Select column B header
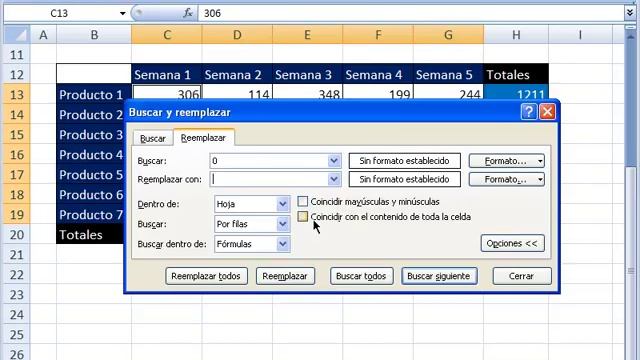The width and height of the screenshot is (640, 360). click(94, 35)
